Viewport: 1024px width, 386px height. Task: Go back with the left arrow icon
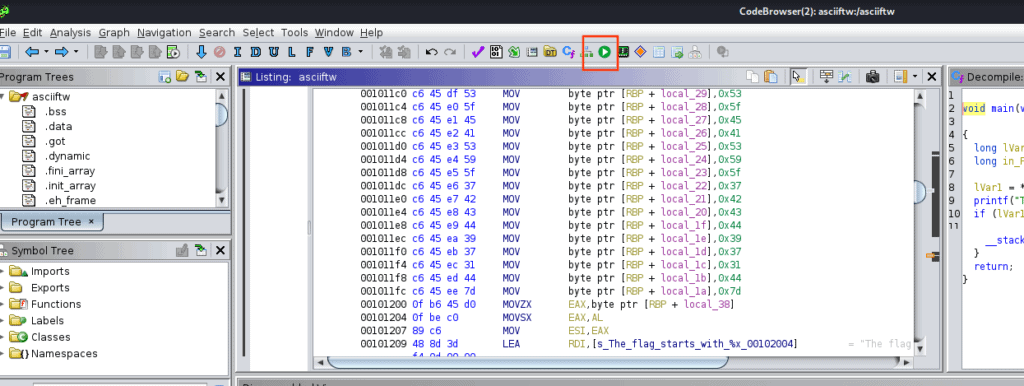32,52
